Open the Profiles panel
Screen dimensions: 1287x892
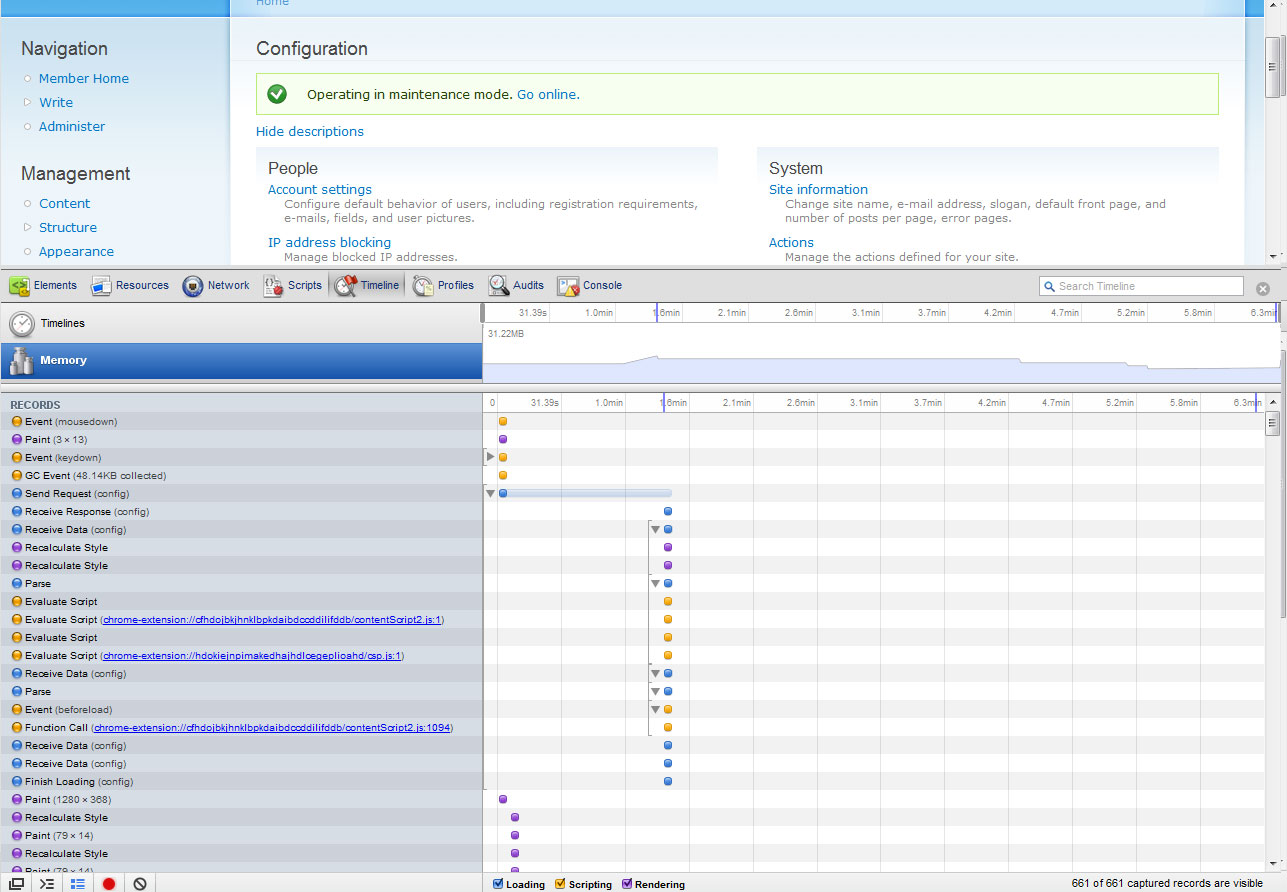point(444,285)
